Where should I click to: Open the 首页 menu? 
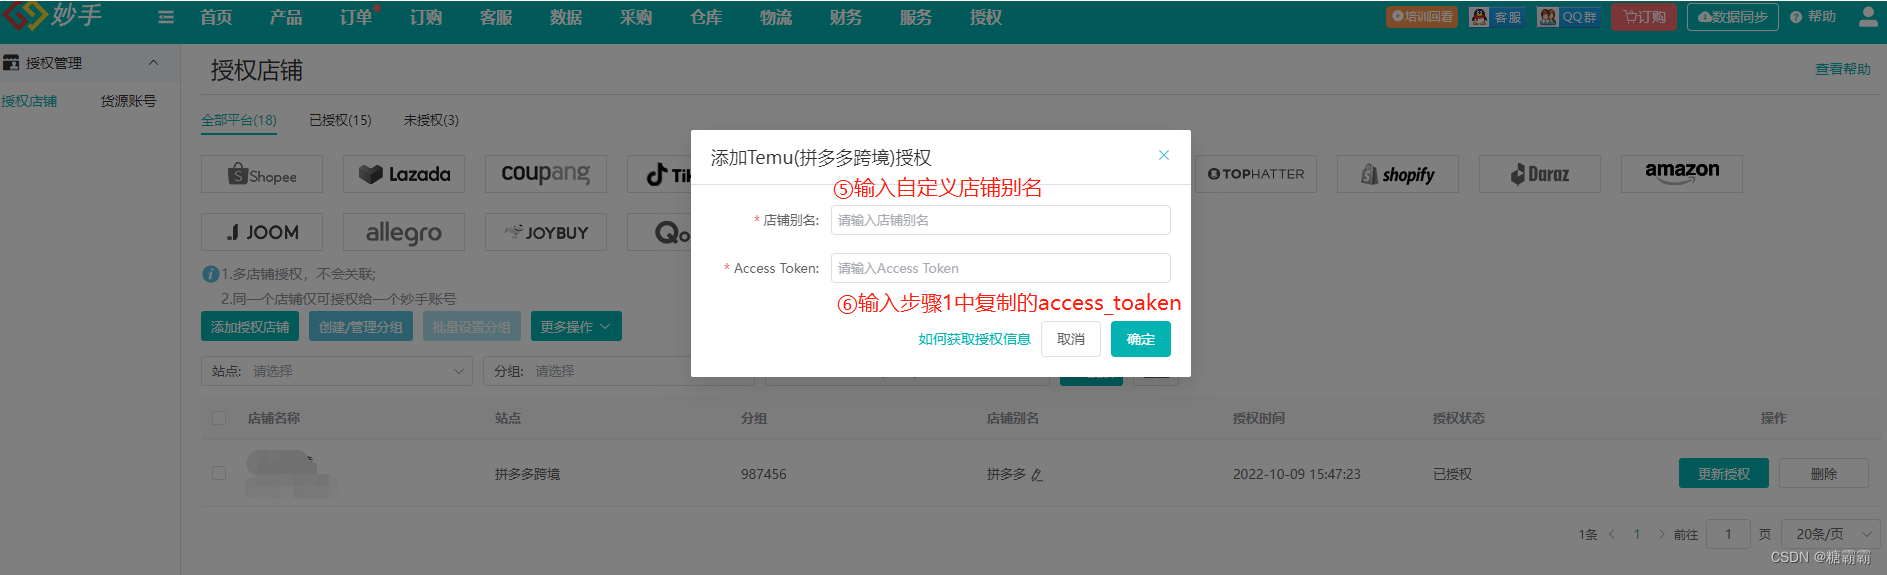pyautogui.click(x=216, y=17)
